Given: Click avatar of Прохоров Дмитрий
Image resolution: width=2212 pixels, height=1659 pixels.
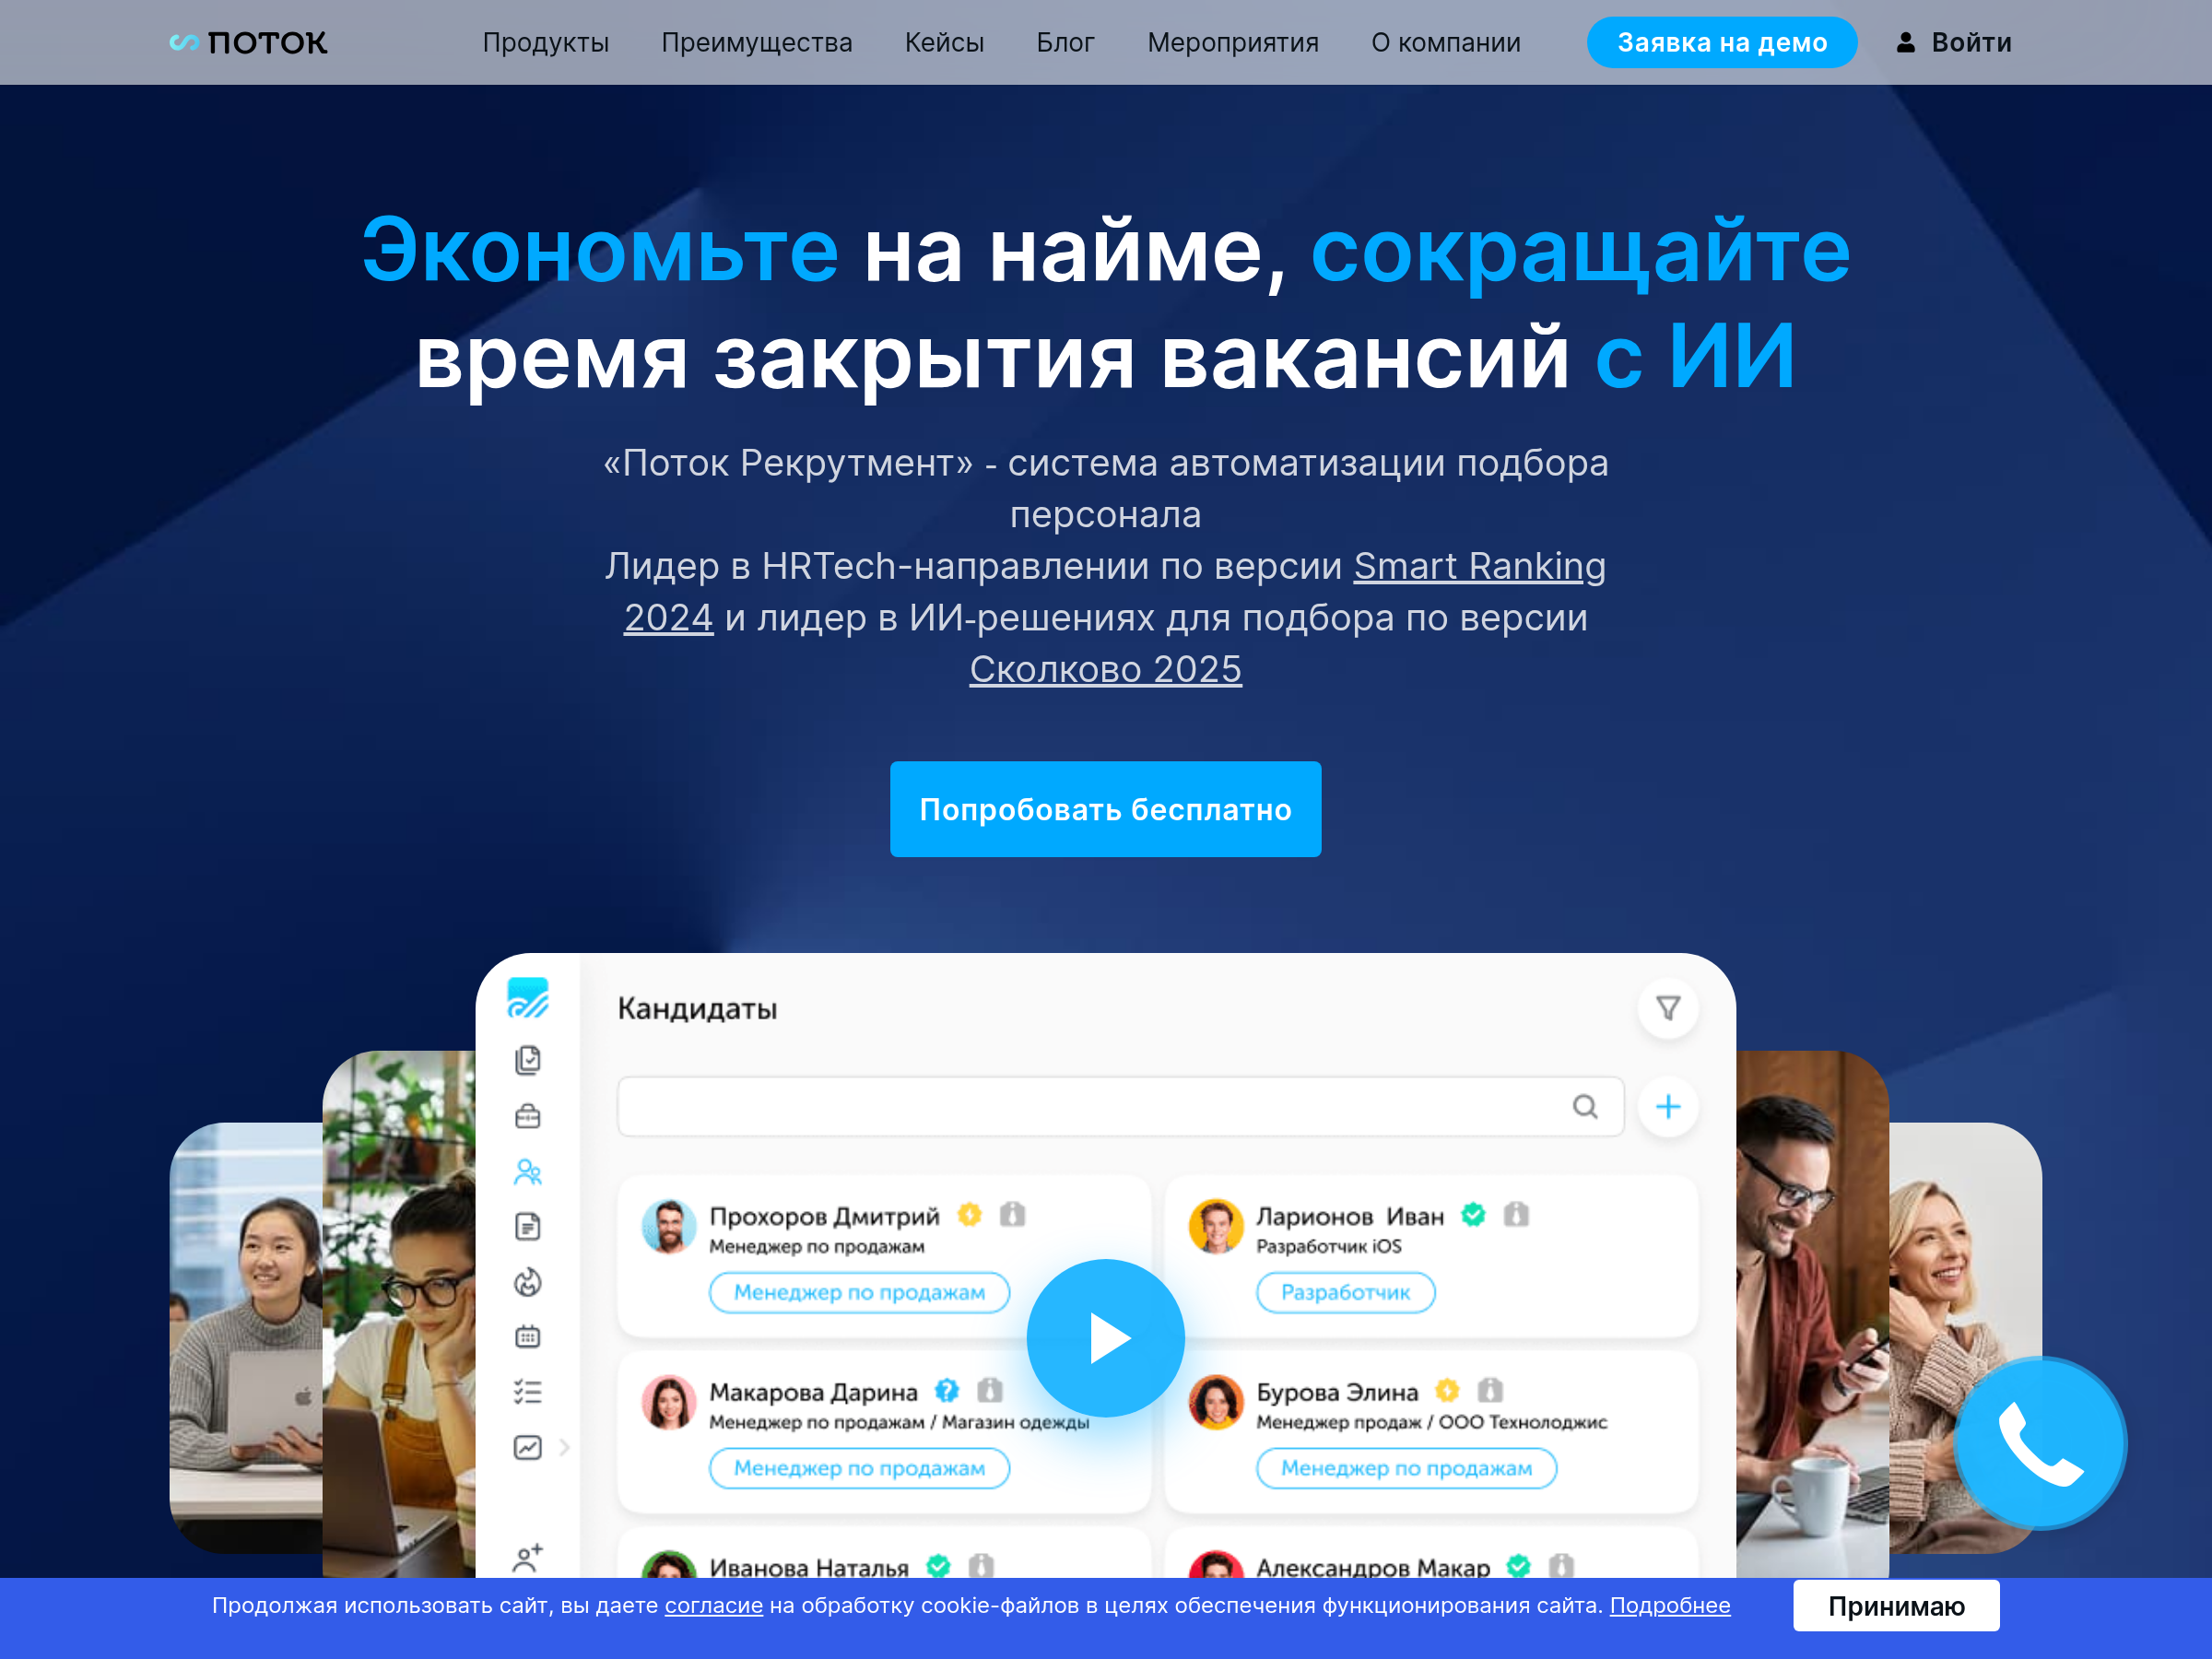Looking at the screenshot, I should click(x=669, y=1226).
